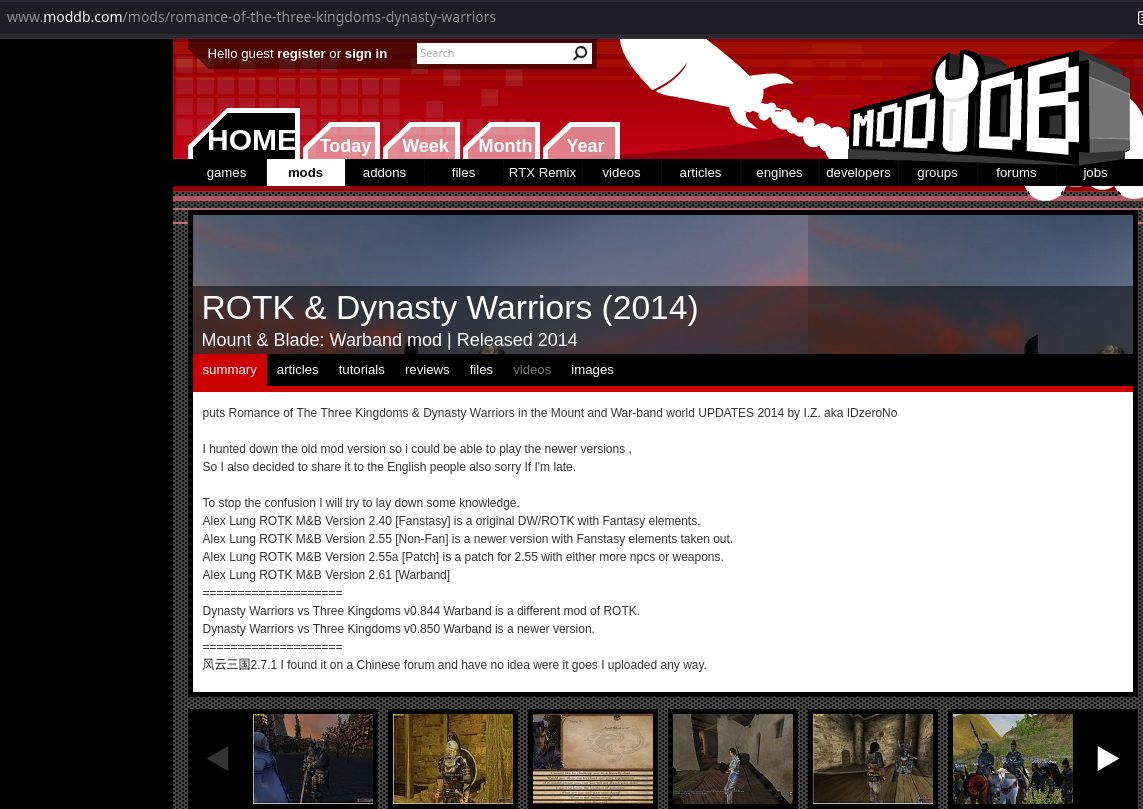Switch to the mod's videos tab

coord(532,370)
